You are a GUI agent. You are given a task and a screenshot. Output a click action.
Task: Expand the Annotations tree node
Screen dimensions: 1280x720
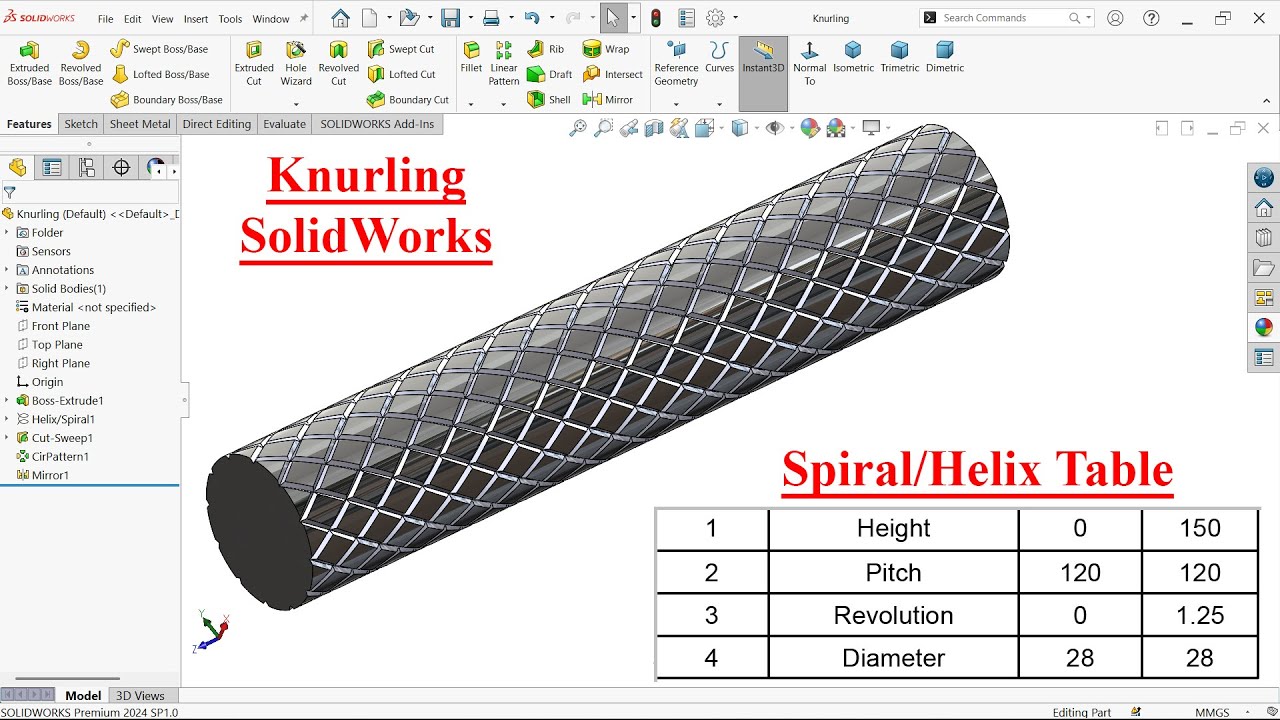click(7, 270)
